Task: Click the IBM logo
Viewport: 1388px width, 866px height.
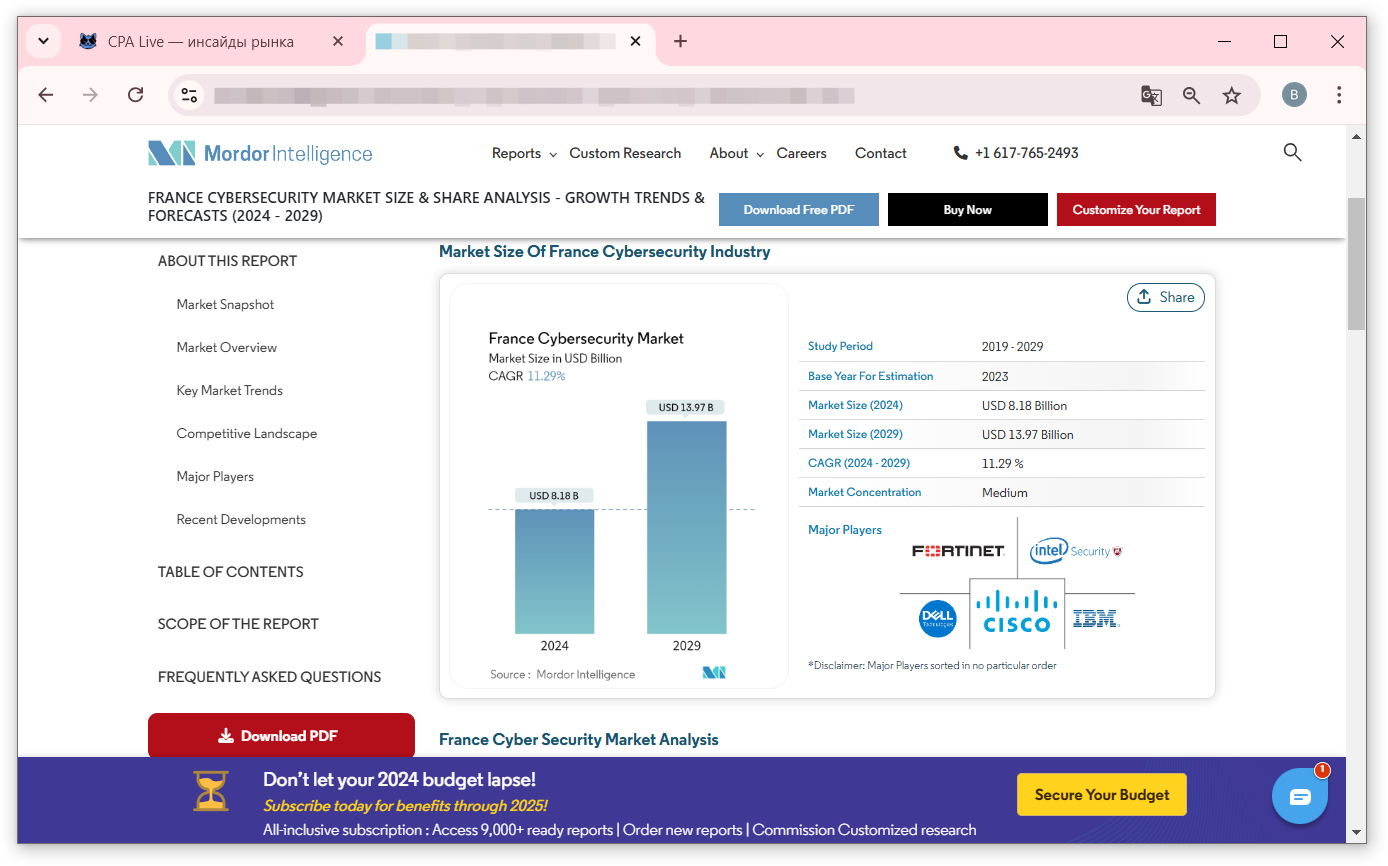Action: coord(1096,619)
